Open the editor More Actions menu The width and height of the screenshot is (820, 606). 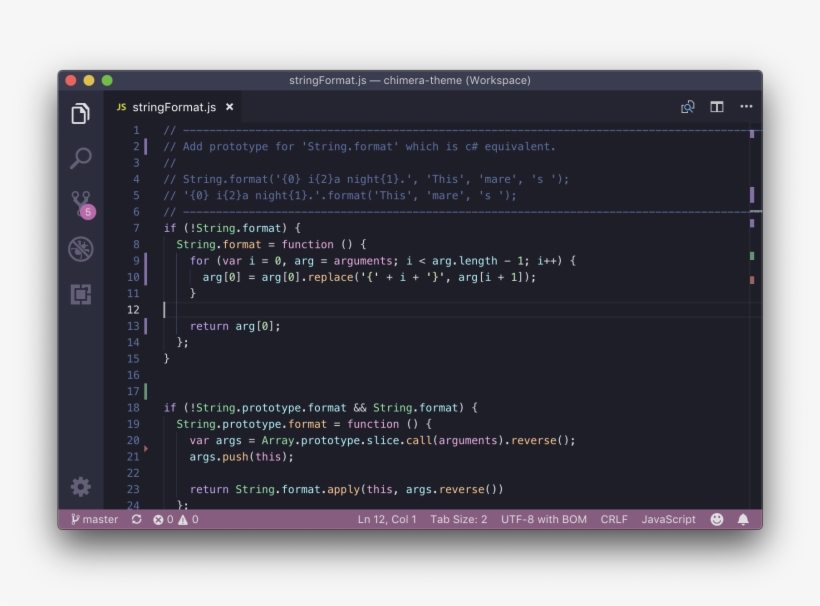pos(746,107)
